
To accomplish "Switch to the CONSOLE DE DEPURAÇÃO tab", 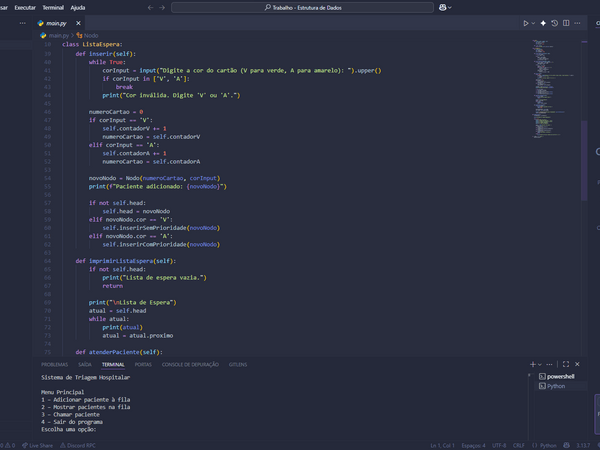I will (x=190, y=365).
